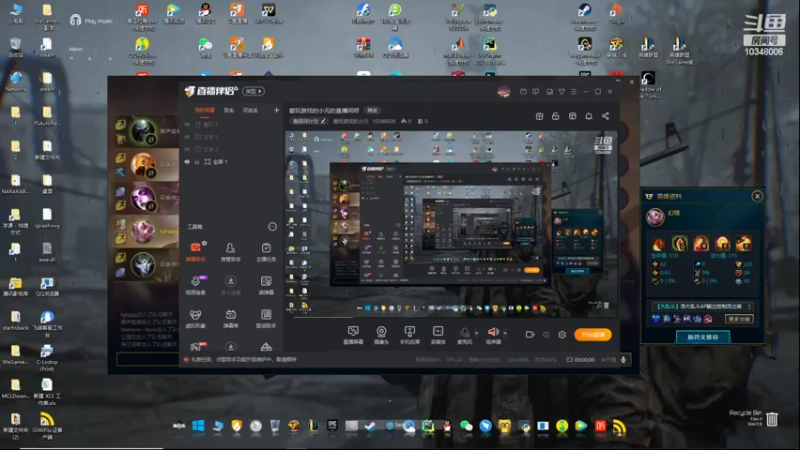Open the PK tool in the toolbox
Viewport: 800px width, 450px height.
(196, 347)
